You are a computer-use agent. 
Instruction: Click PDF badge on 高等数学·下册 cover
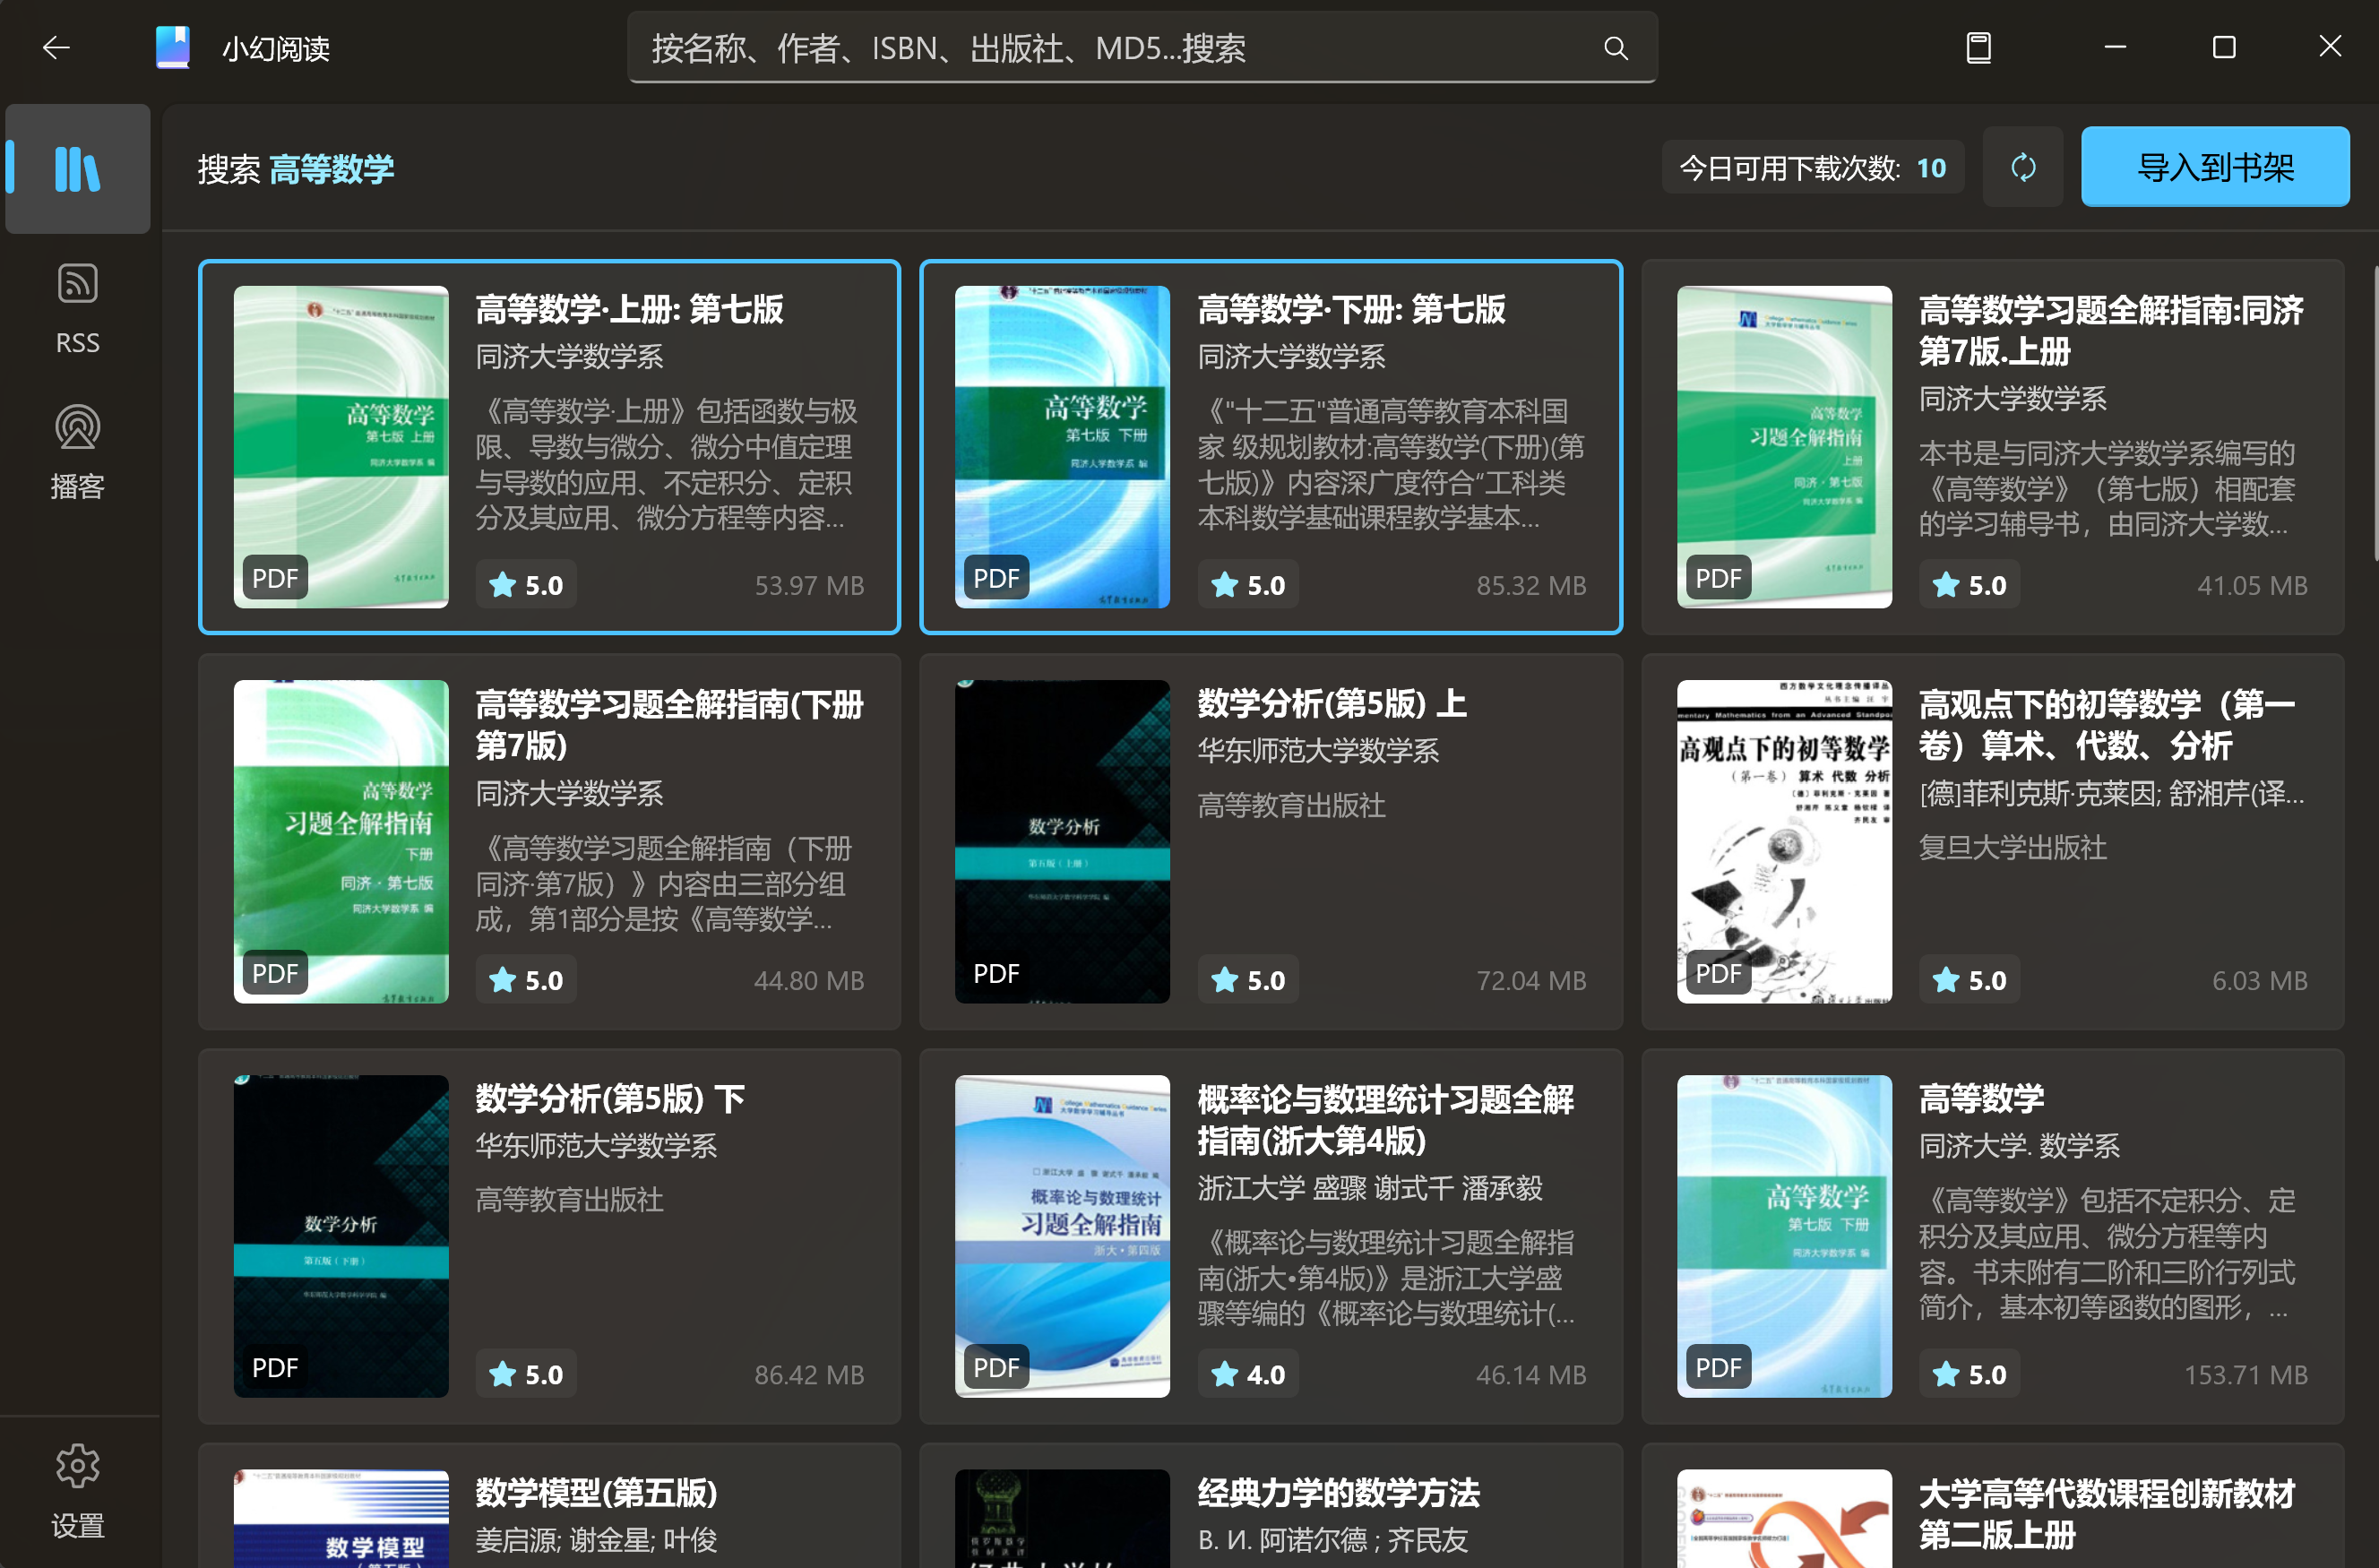click(996, 578)
